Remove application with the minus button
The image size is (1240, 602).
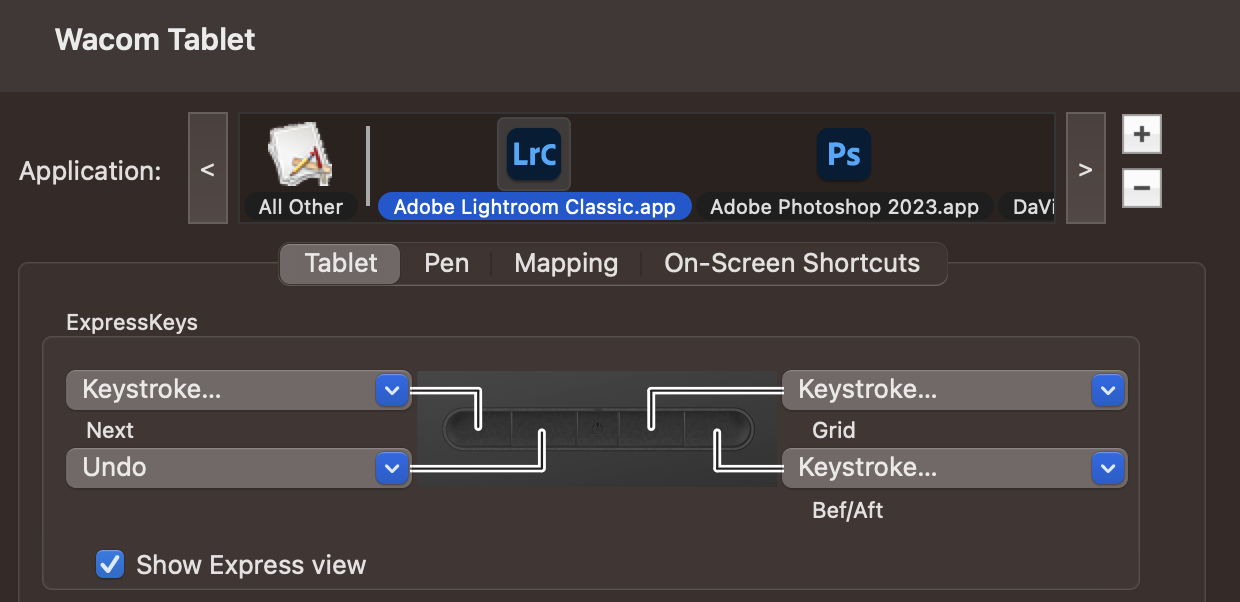(1141, 187)
